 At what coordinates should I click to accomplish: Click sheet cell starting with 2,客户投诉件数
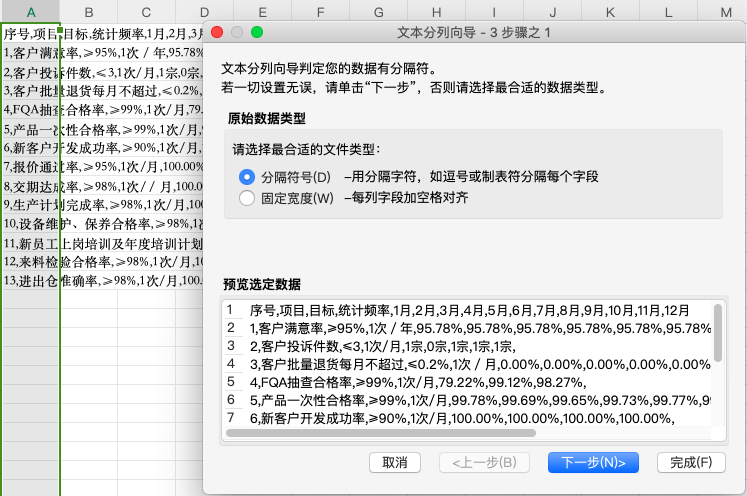coord(30,72)
